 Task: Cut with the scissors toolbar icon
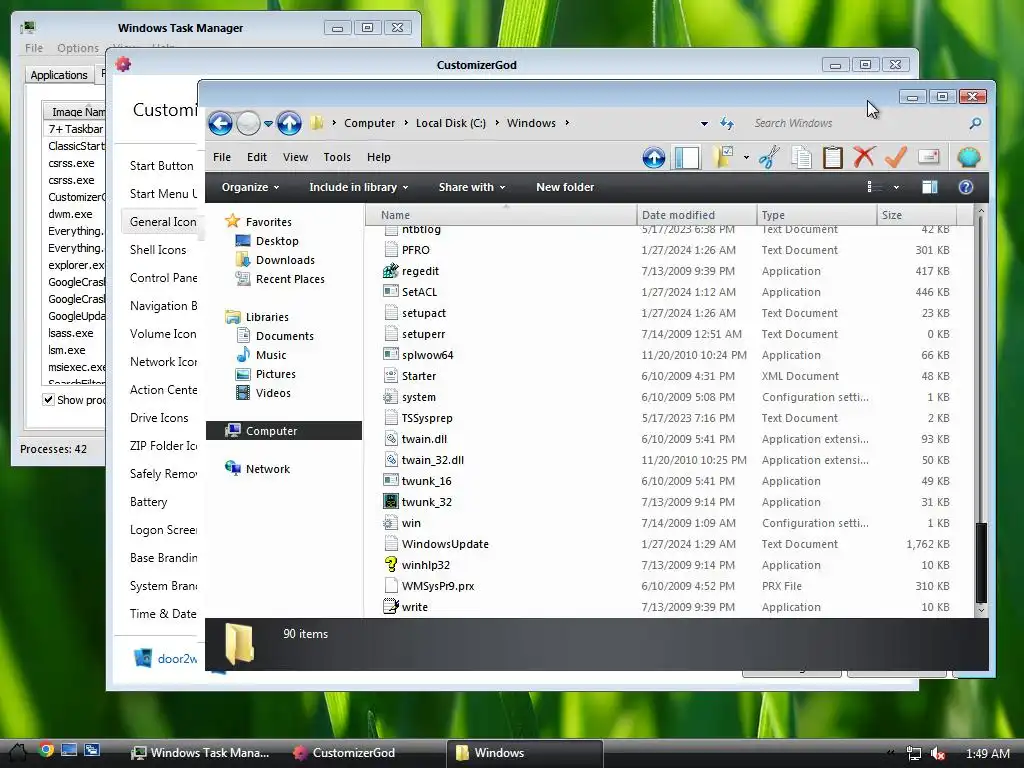tap(769, 157)
